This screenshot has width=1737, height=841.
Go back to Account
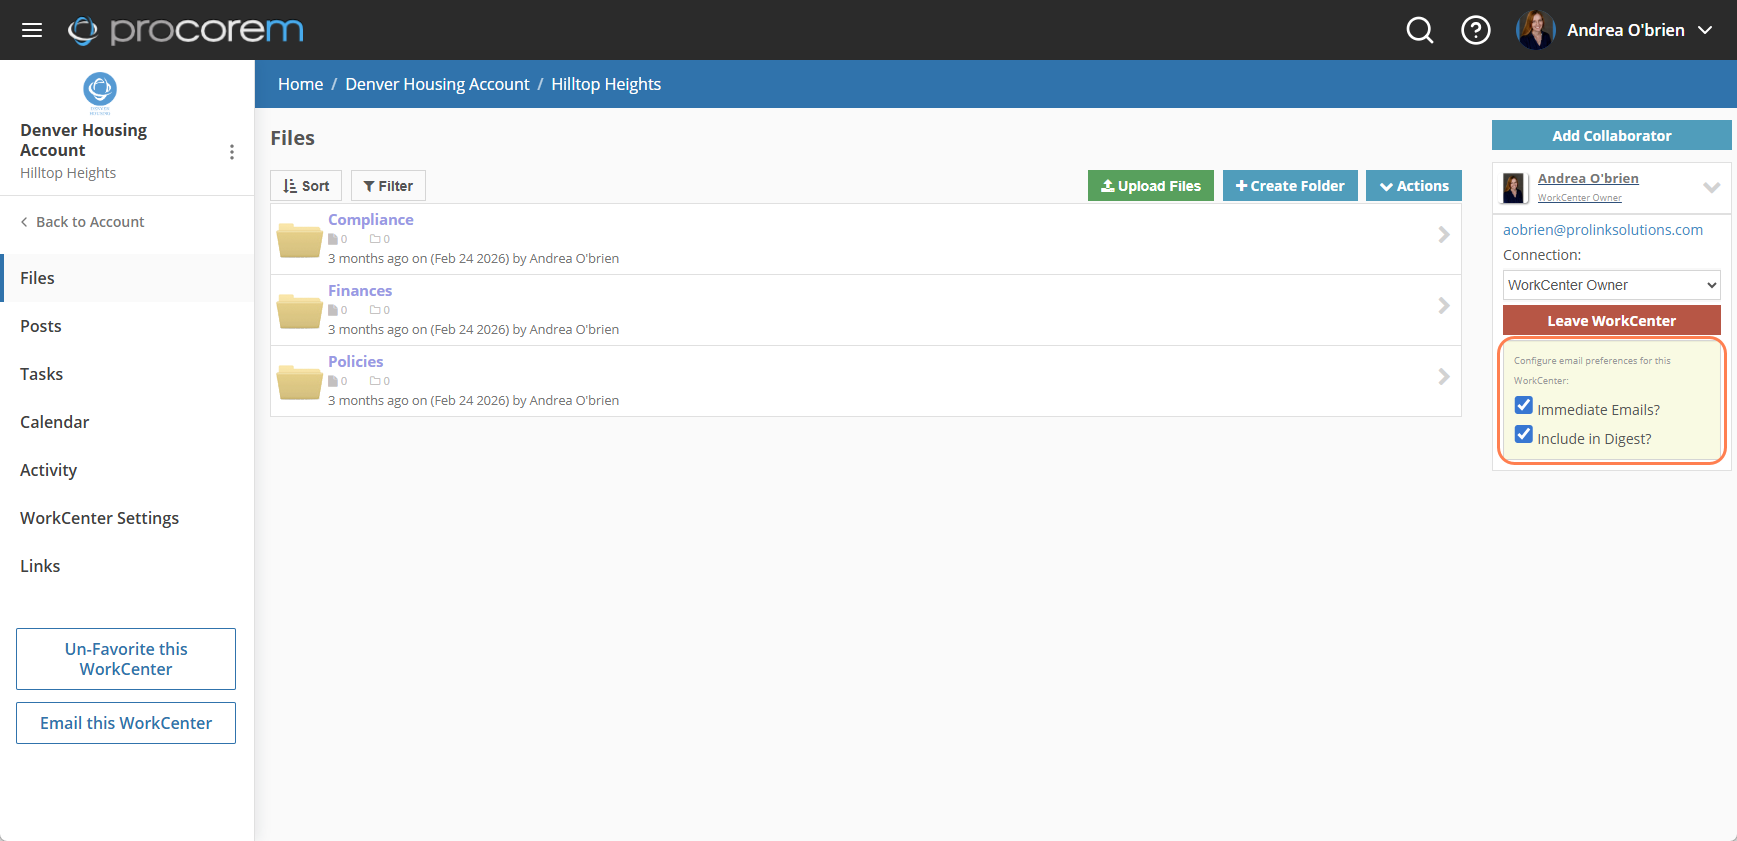click(82, 222)
